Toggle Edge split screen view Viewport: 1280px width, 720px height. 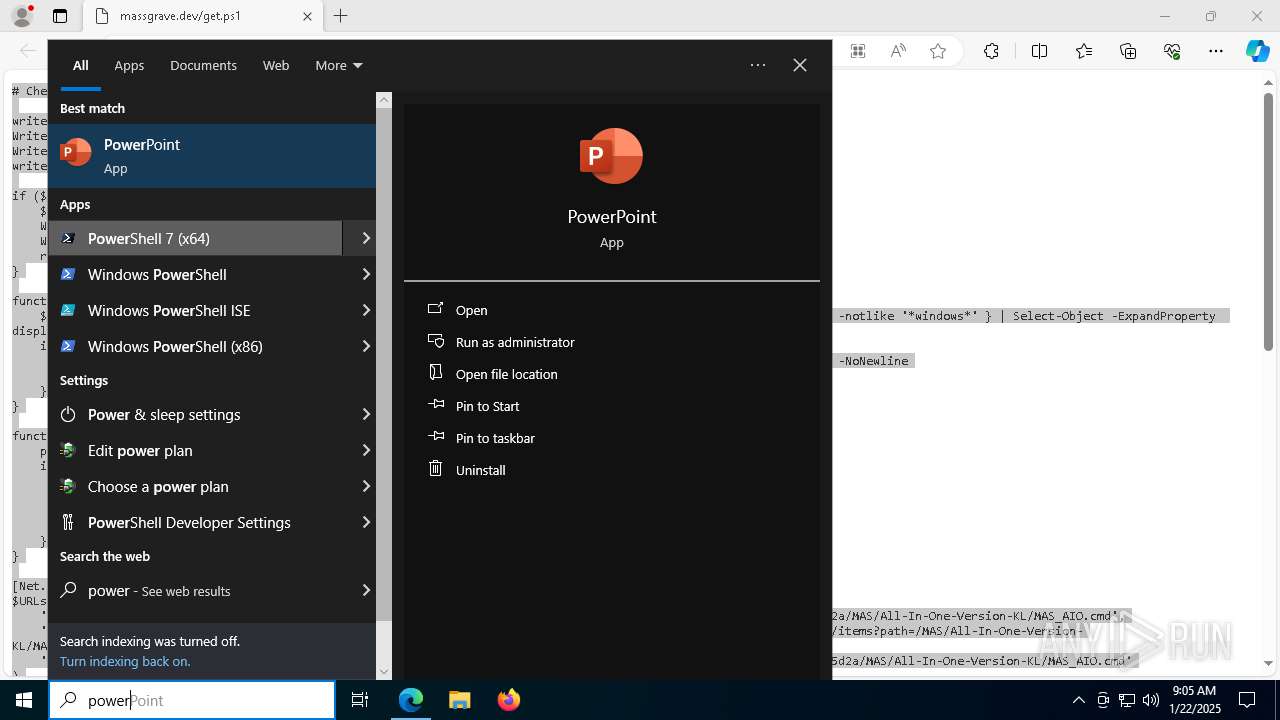(1039, 51)
